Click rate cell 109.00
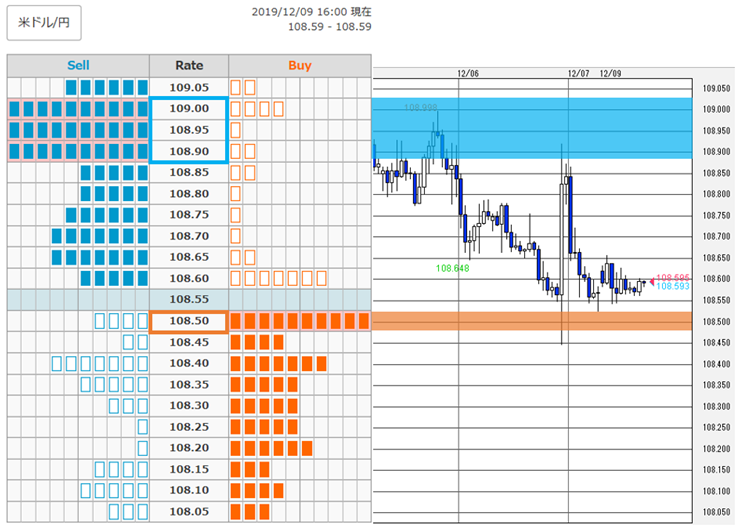 [x=189, y=109]
